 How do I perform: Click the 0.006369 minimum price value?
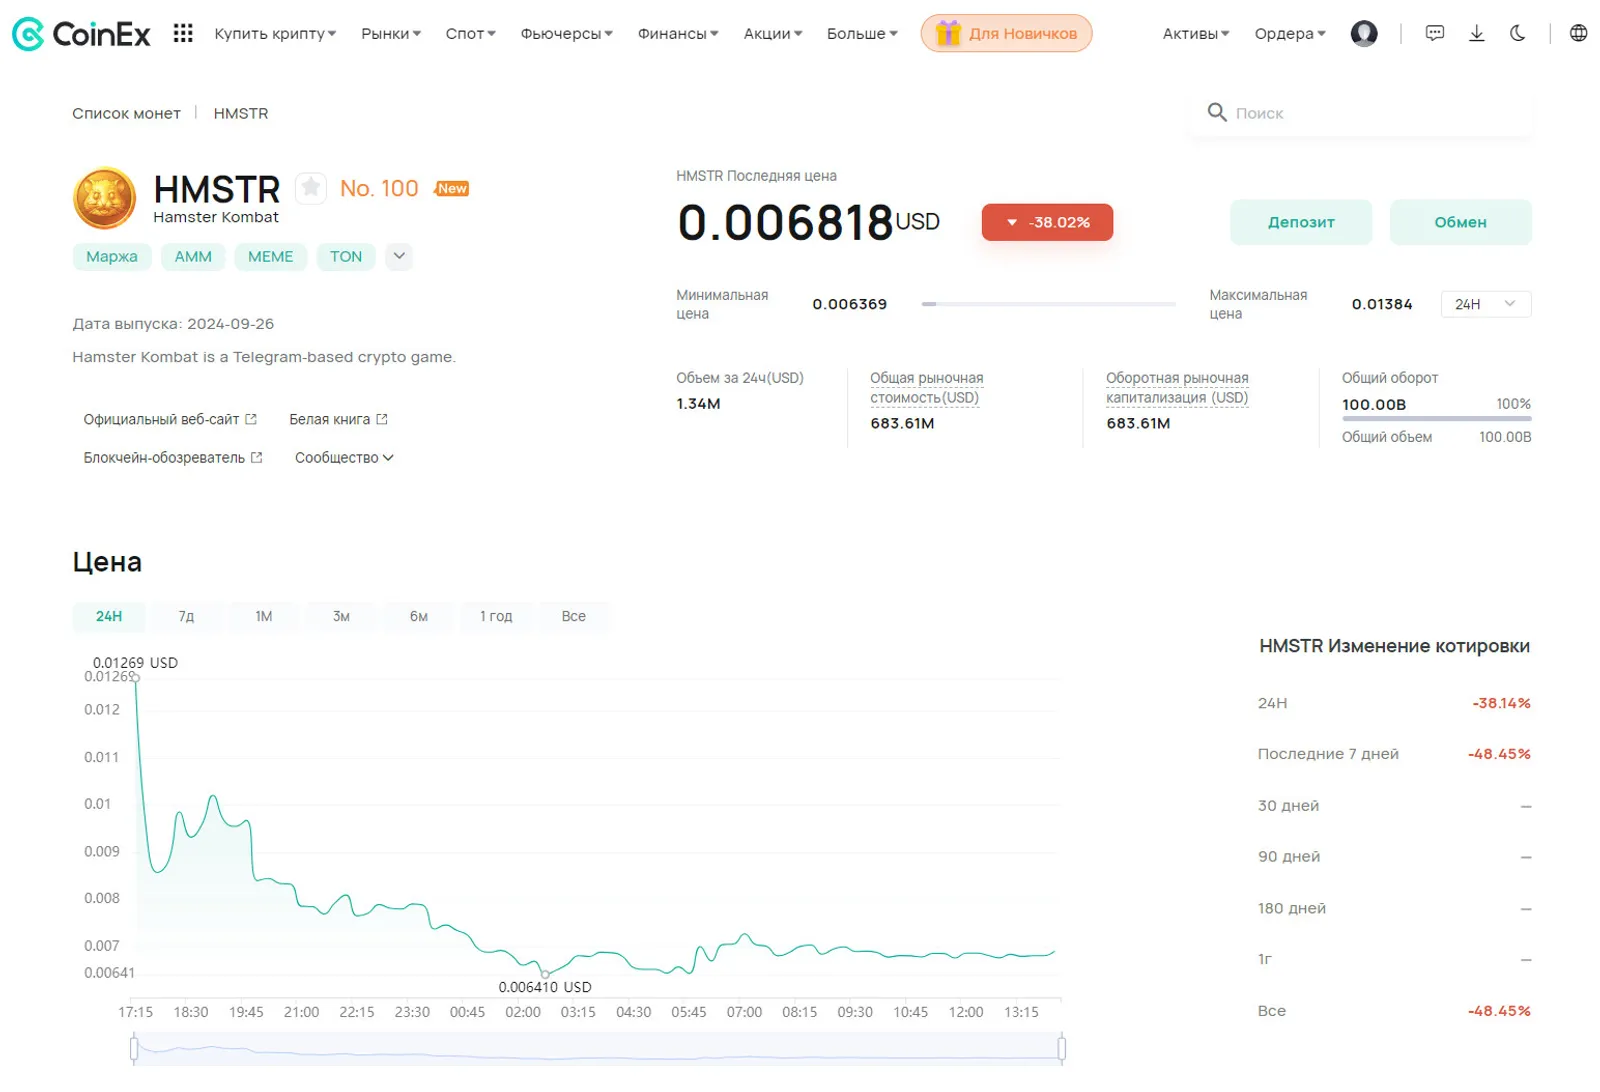pyautogui.click(x=849, y=304)
